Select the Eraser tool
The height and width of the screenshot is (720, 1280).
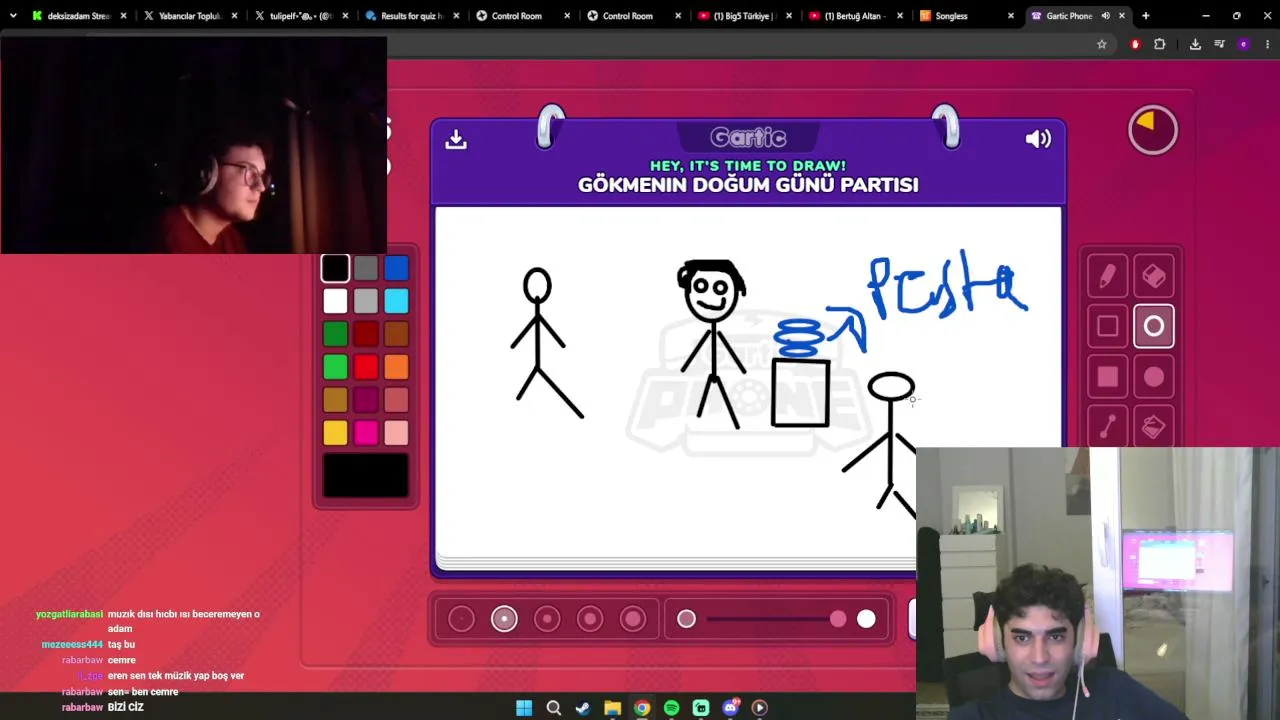[x=1154, y=276]
